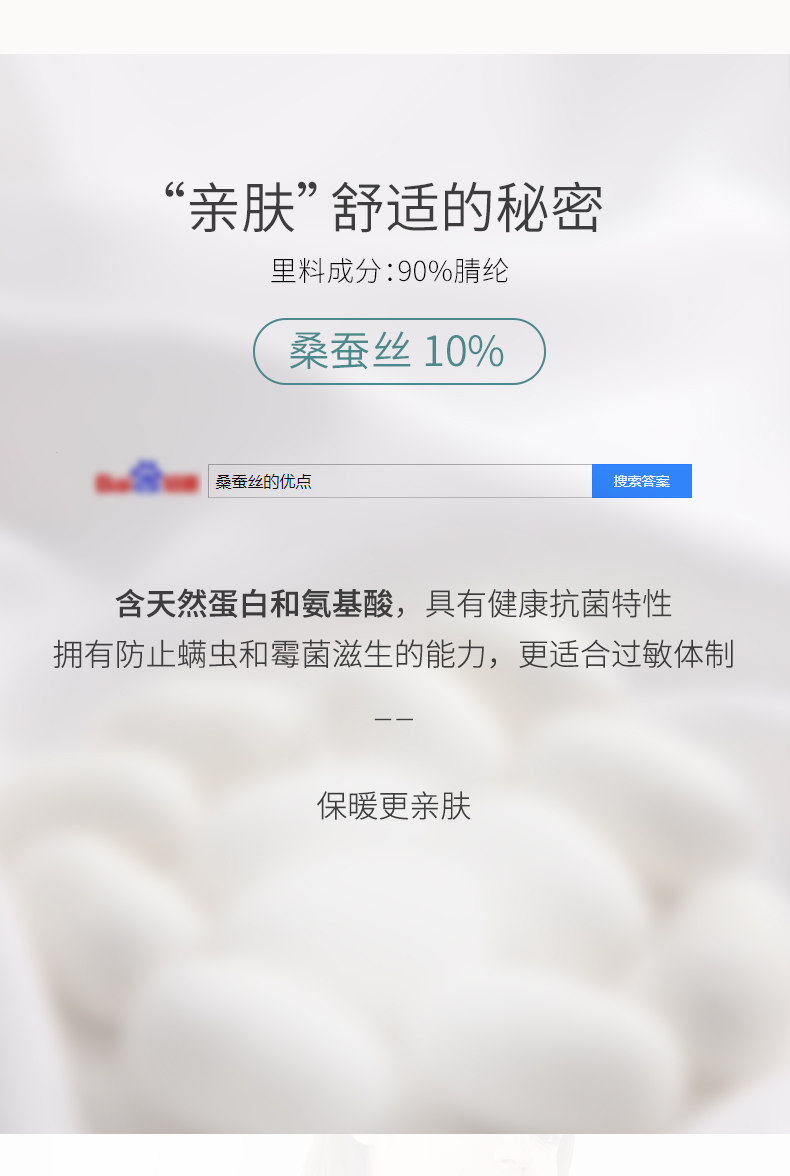Click the partial image at page bottom

tap(395, 1155)
